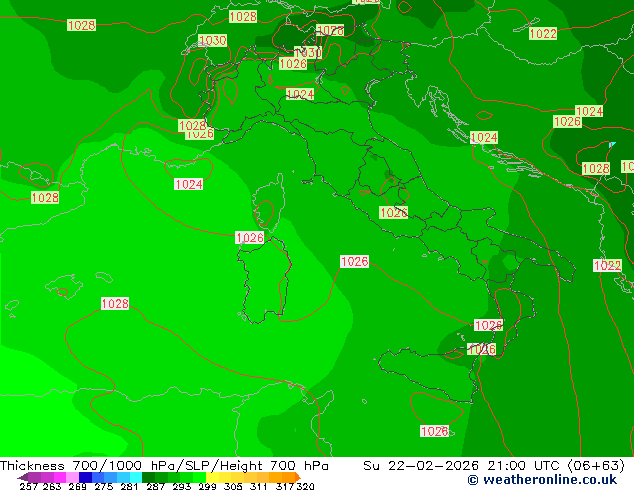Image resolution: width=634 pixels, height=490 pixels.
Task: Click the 1024 label on the Croatian coast
Action: pyautogui.click(x=484, y=138)
